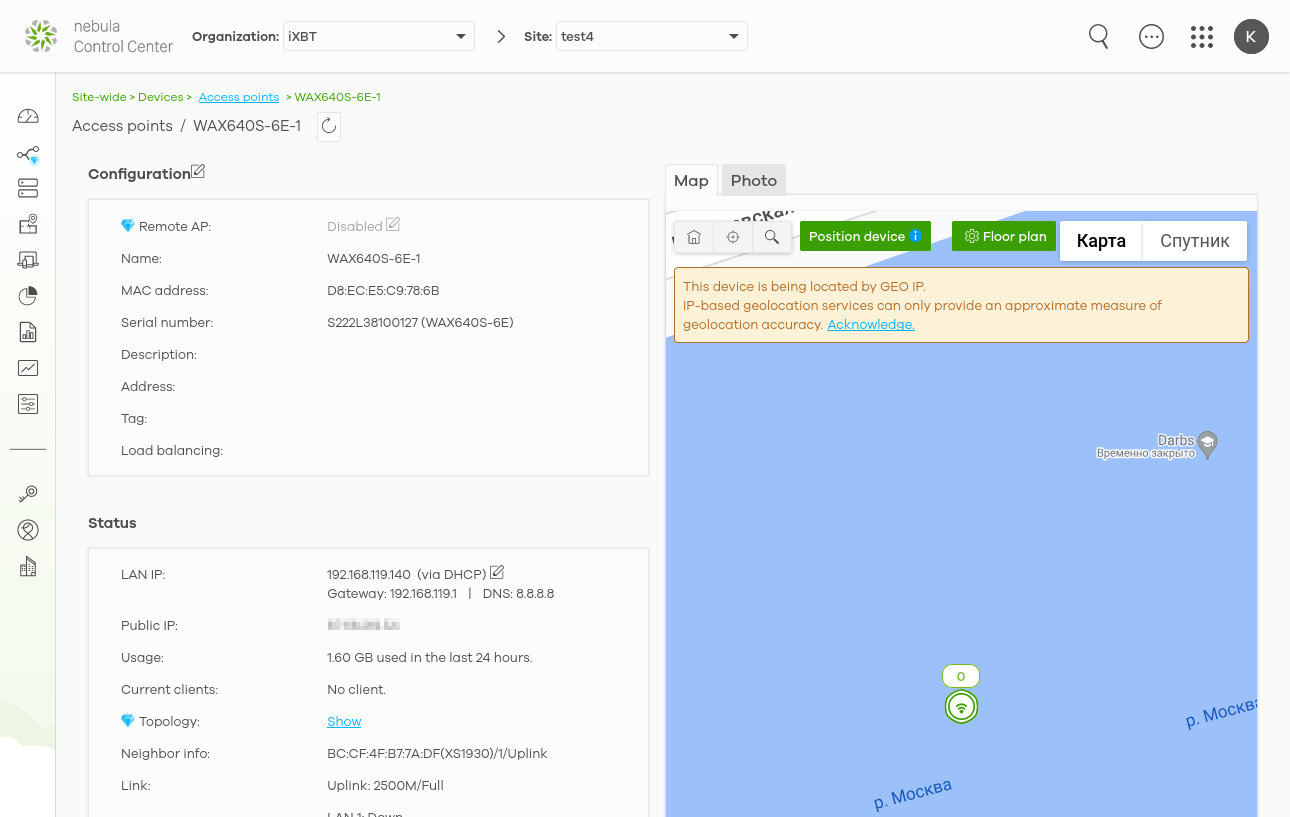Open the configuration sliders sidebar icon
The image size is (1290, 817).
28,404
